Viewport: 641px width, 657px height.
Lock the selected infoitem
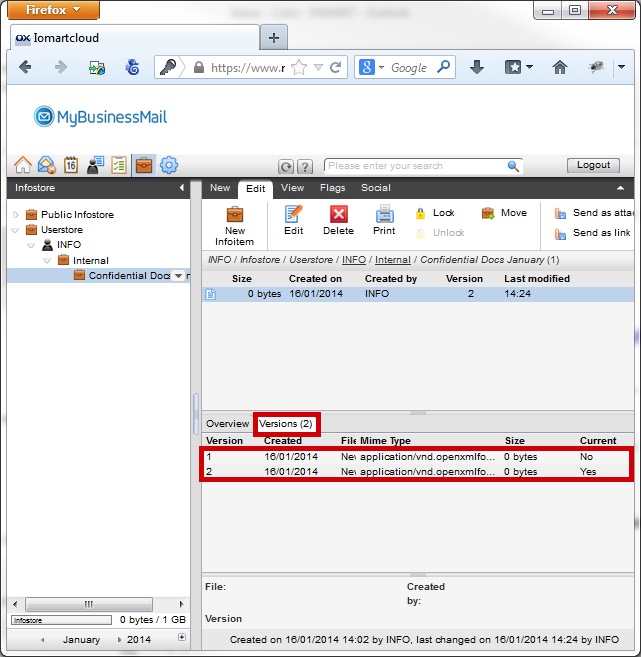point(435,213)
